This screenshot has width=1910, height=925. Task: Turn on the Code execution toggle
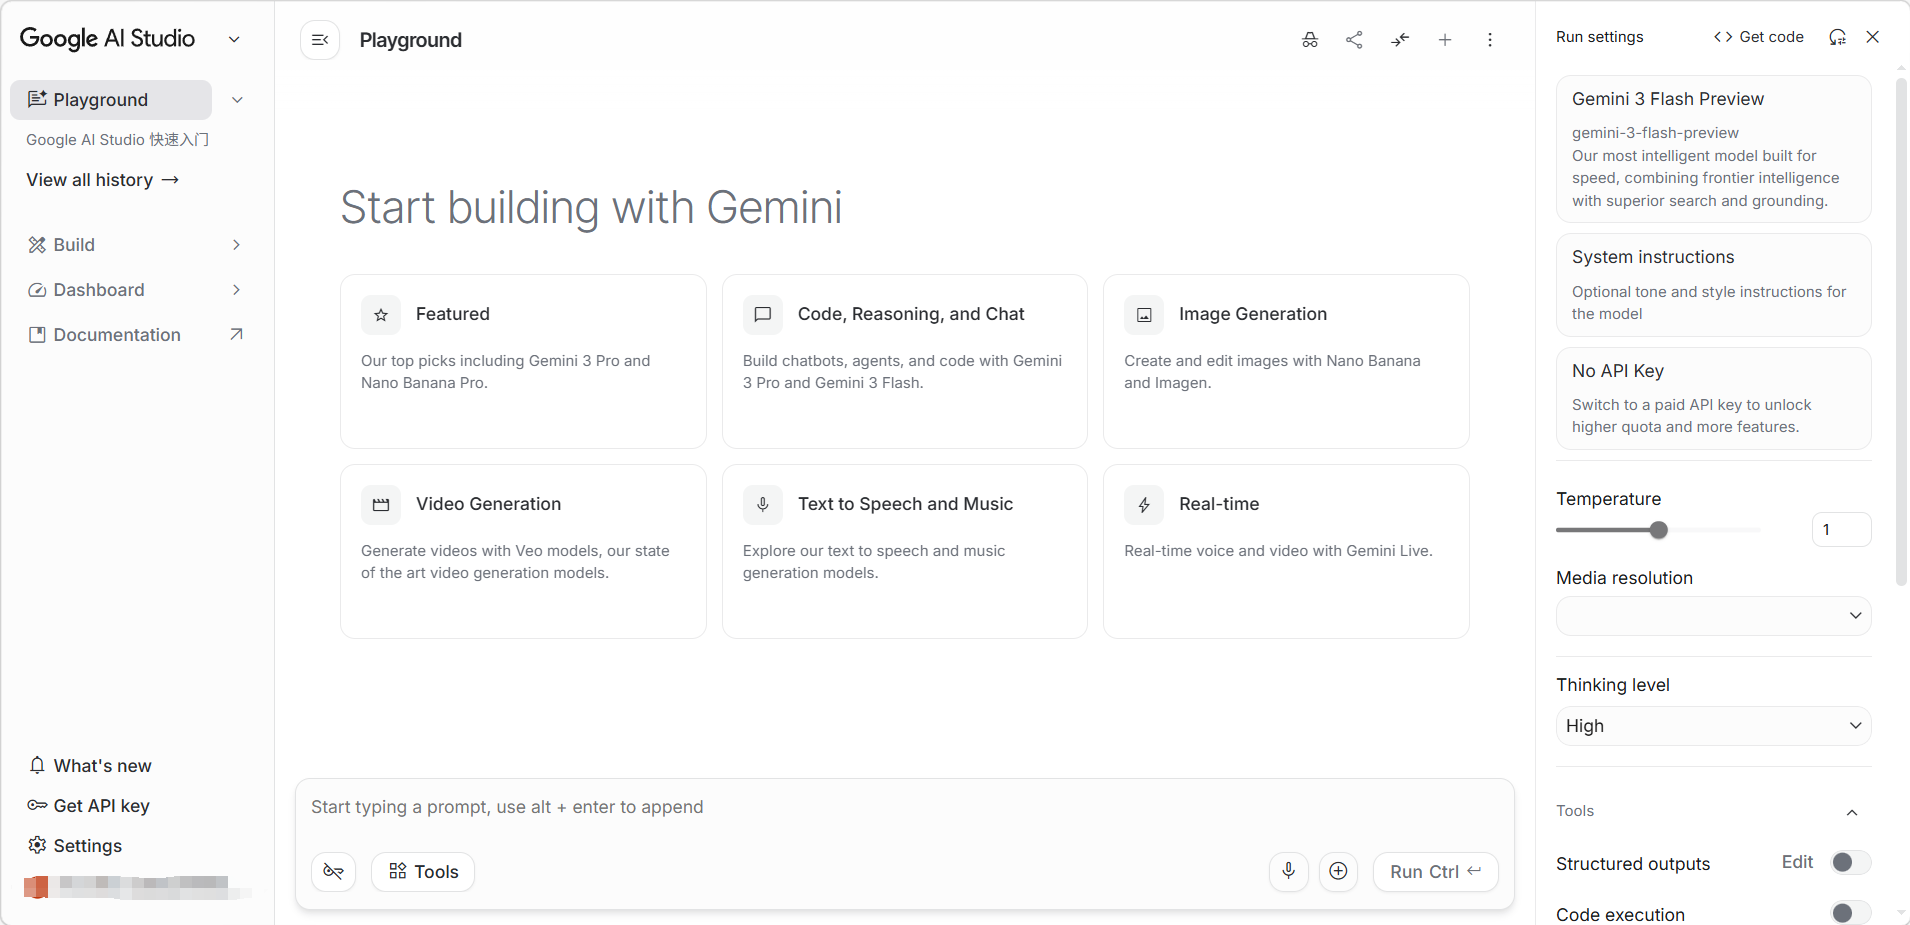pos(1850,913)
